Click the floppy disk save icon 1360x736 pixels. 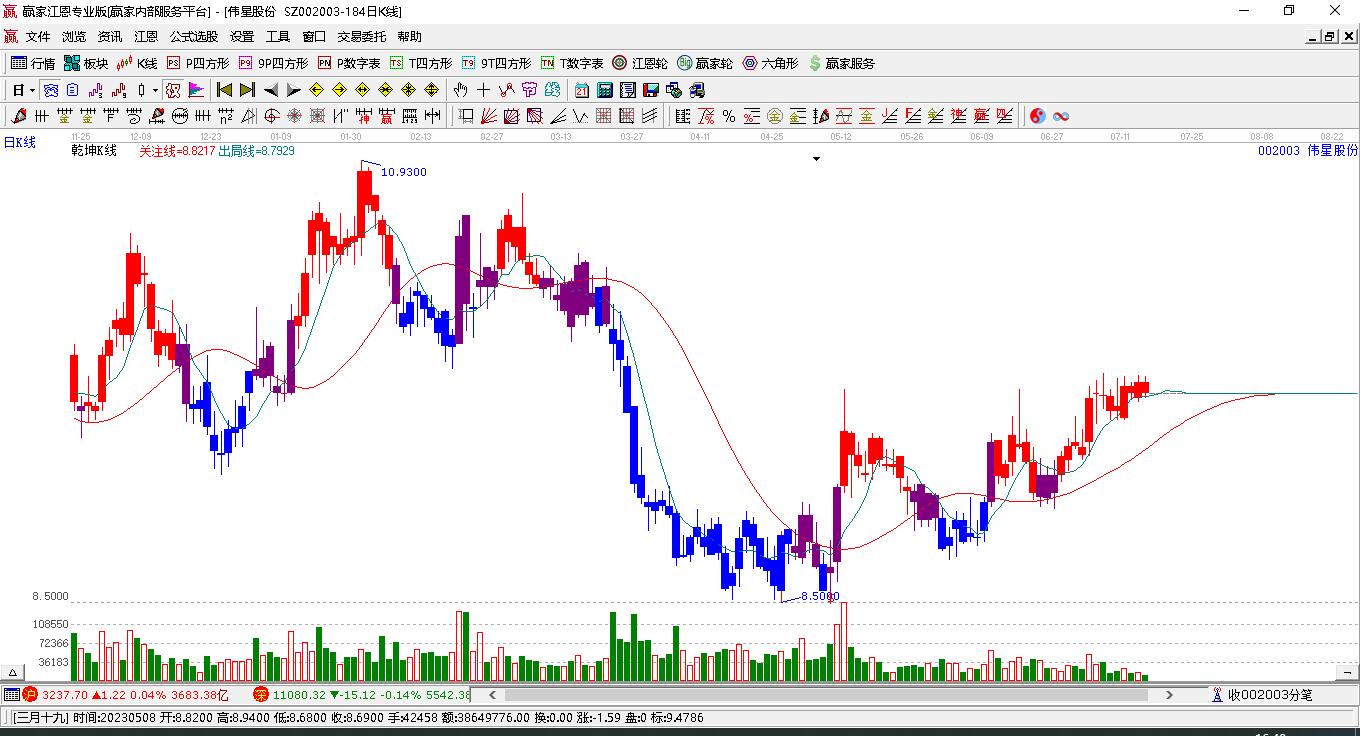651,90
